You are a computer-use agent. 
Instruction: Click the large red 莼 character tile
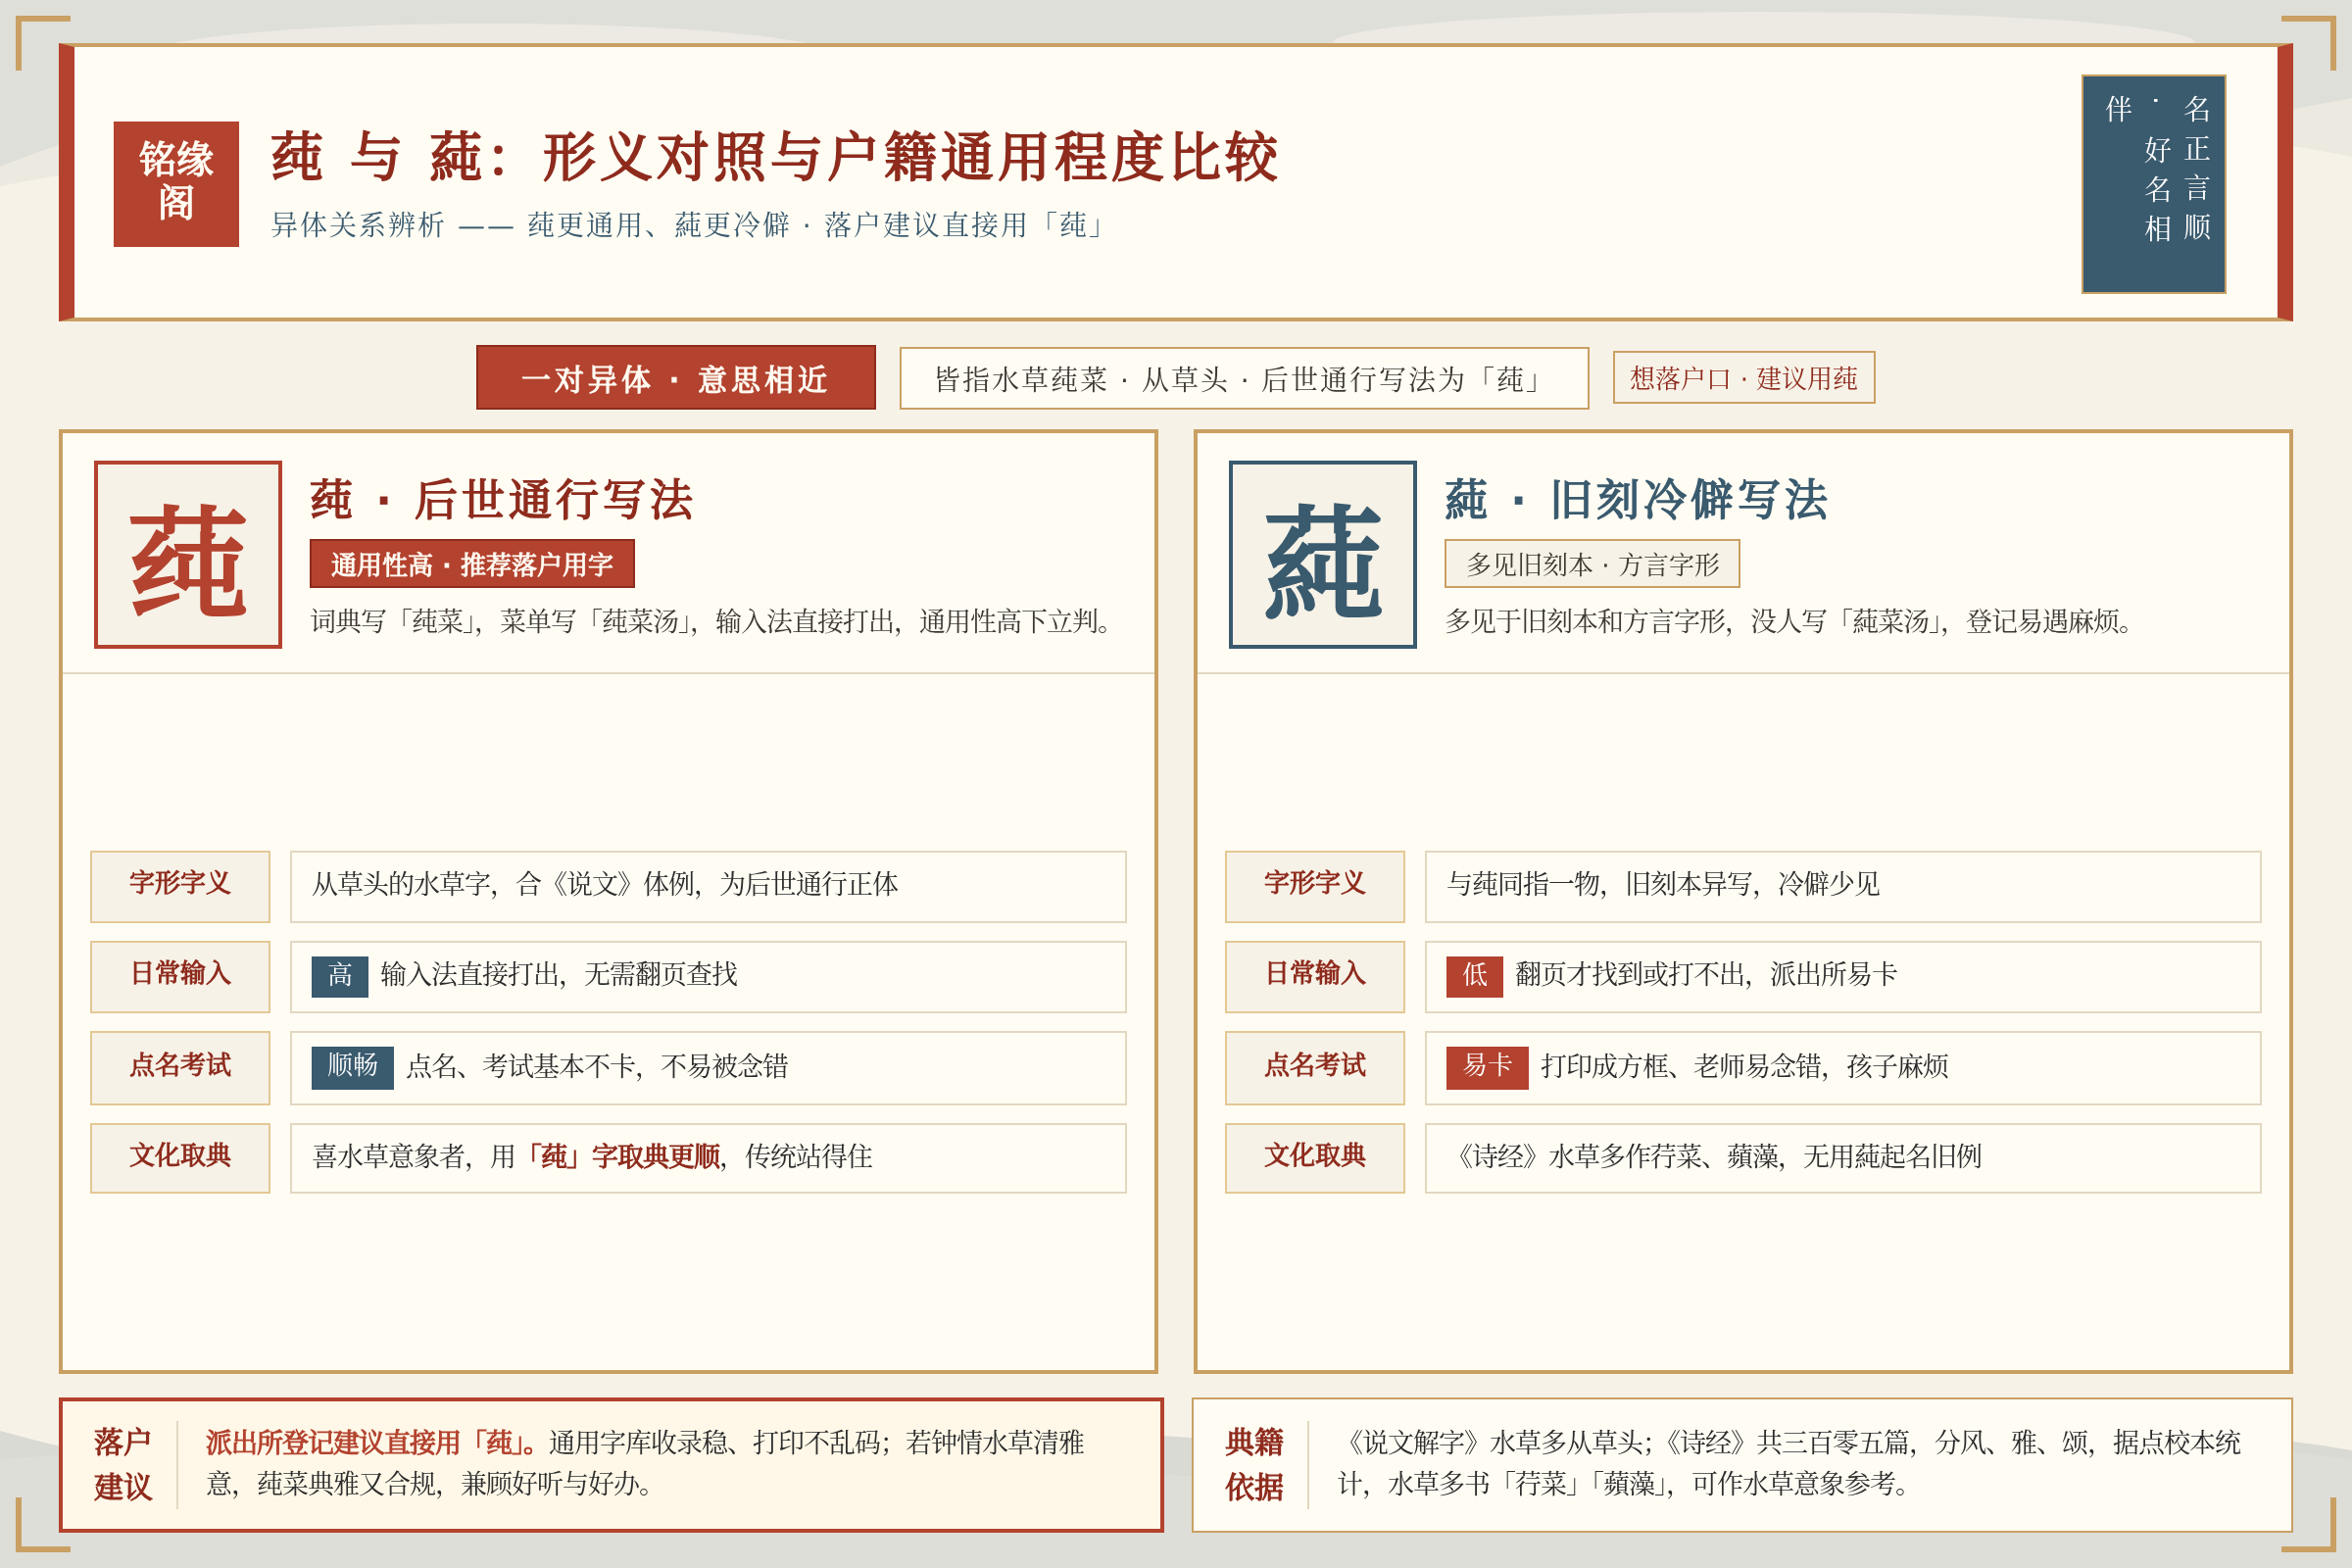coord(188,555)
